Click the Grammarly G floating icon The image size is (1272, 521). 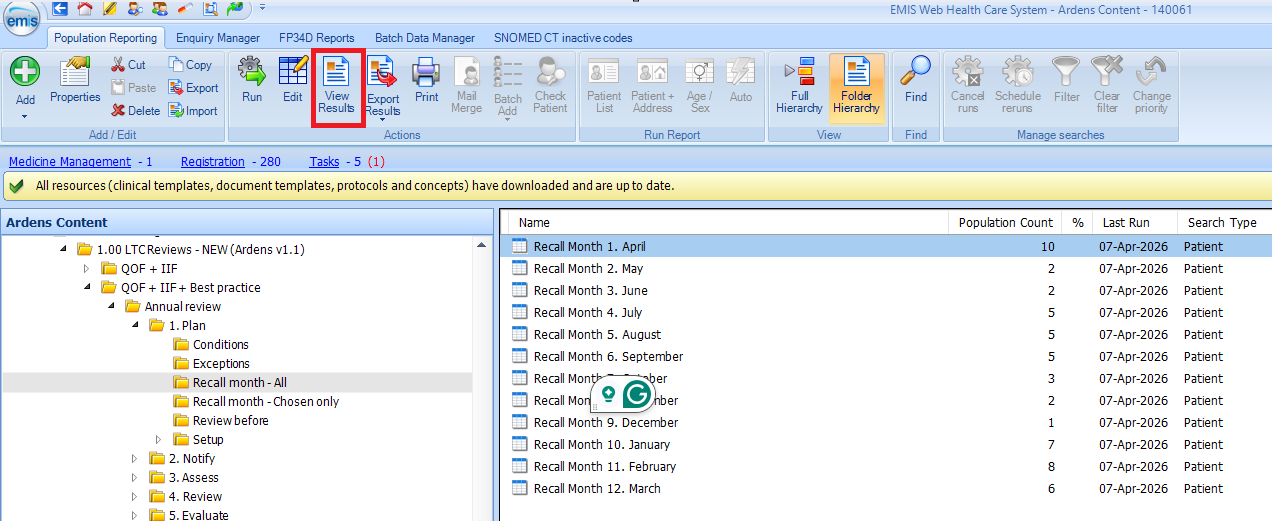point(637,394)
